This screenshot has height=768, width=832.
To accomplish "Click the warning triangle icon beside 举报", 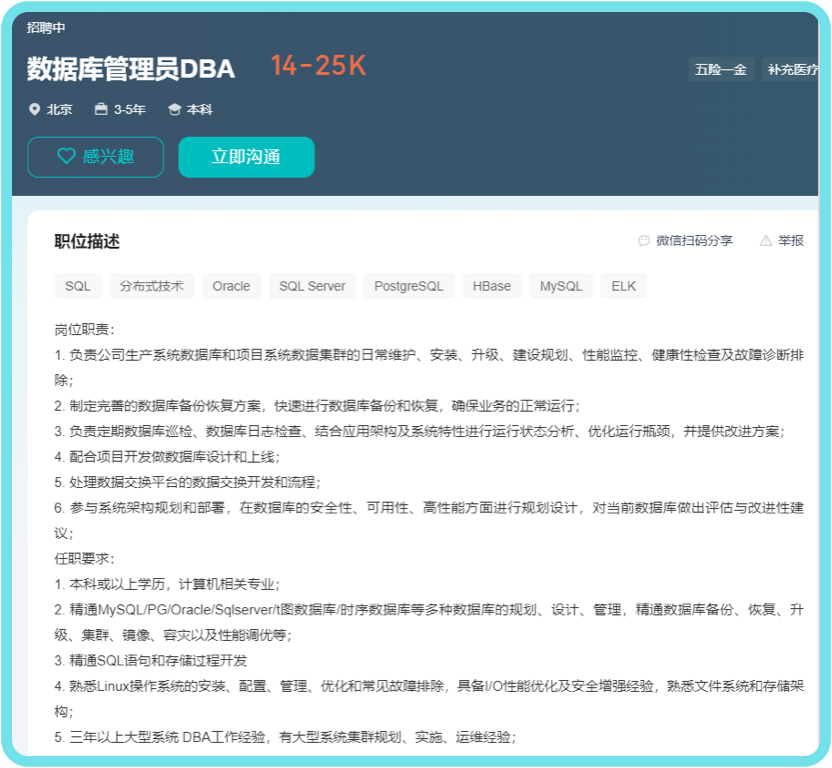I will click(766, 241).
